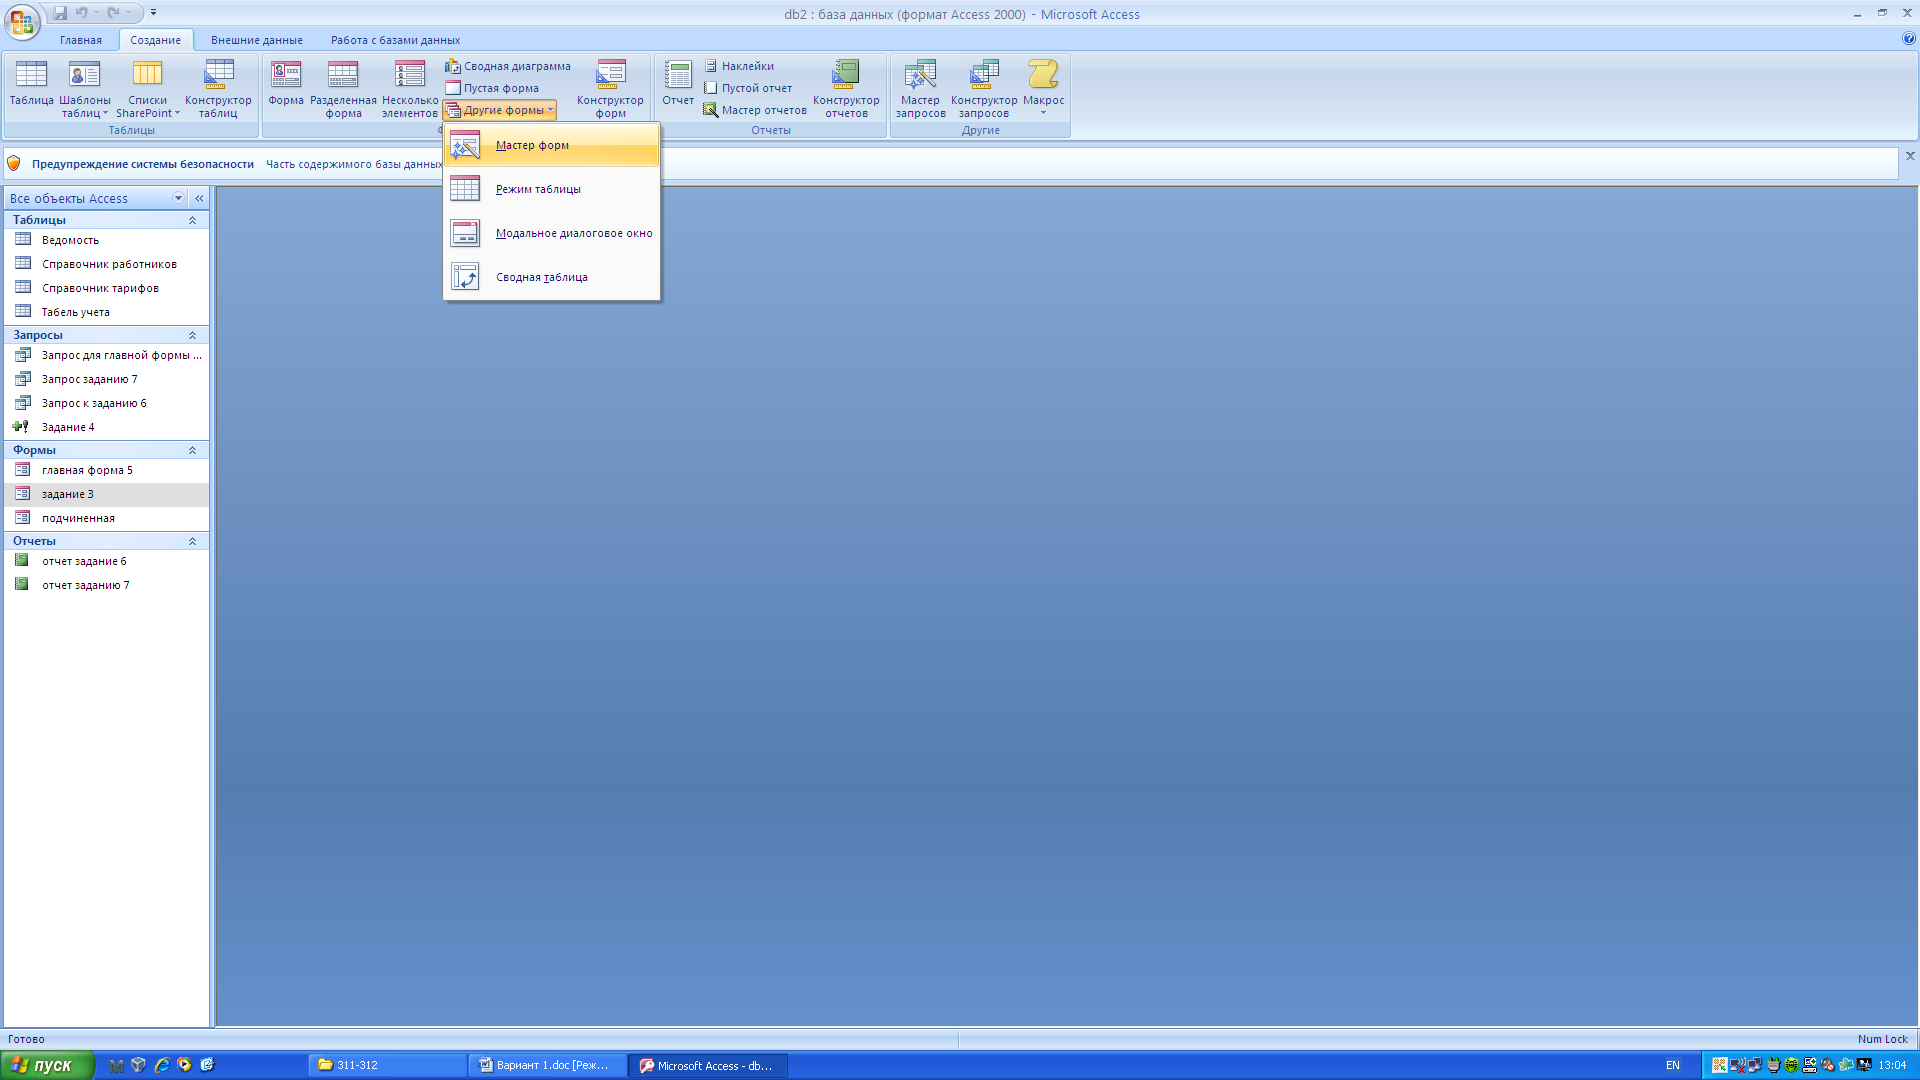Select query Запрос для главной формы
1920x1080 pixels.
106,355
